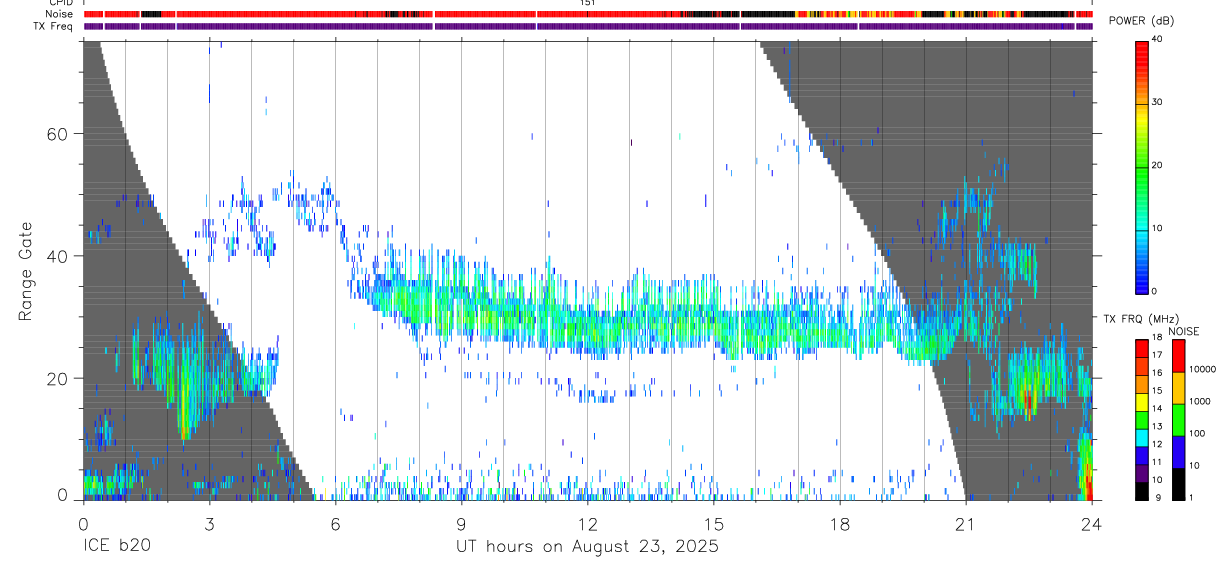1228x567 pixels.
Task: Click the 1000 label on the NOISE legend
Action: click(x=1199, y=402)
